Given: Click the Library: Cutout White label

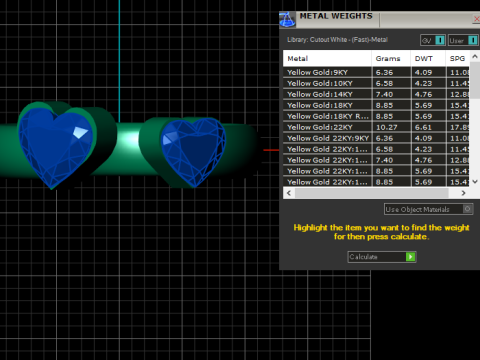Looking at the screenshot, I should [x=337, y=40].
